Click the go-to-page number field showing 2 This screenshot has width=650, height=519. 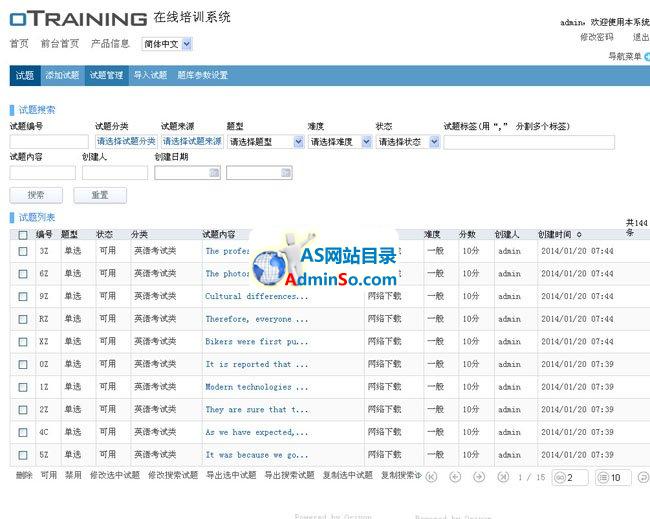pyautogui.click(x=570, y=478)
